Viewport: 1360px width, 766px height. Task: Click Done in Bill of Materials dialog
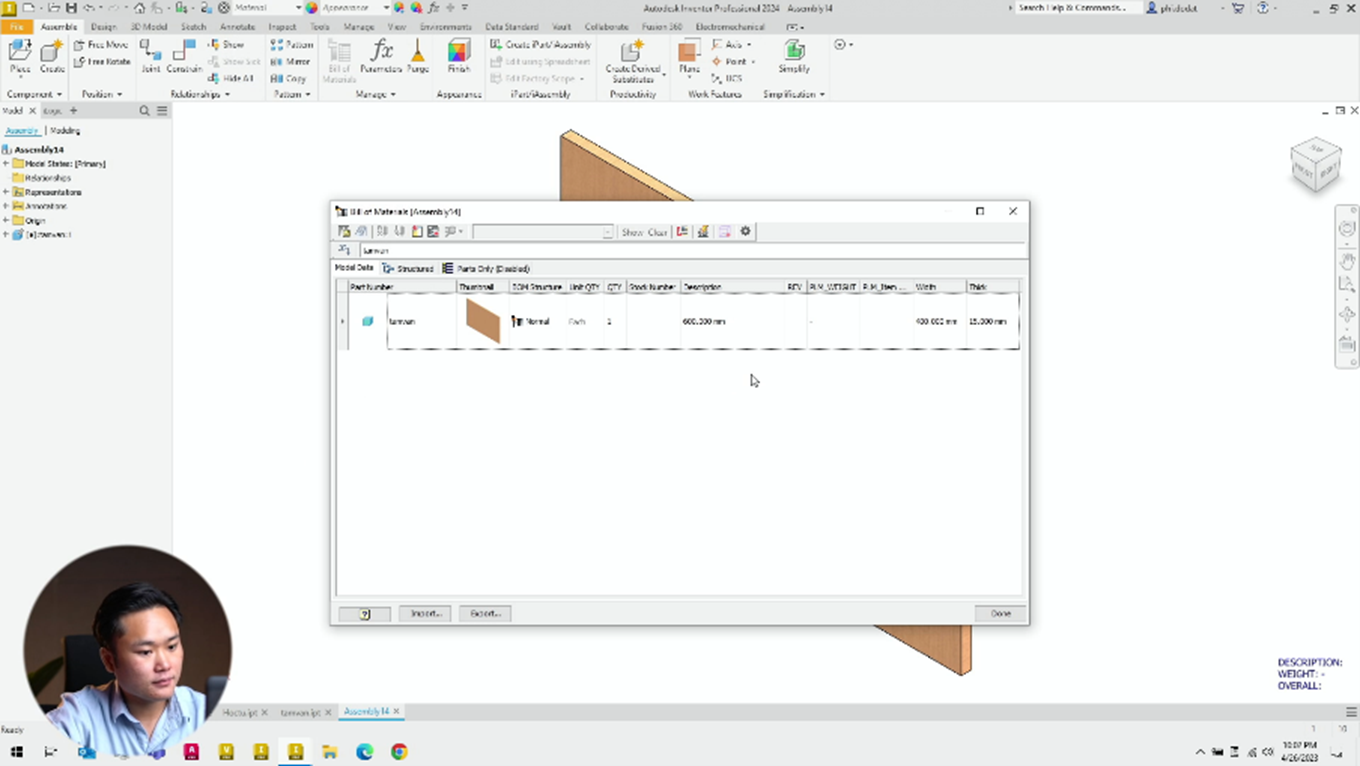click(1000, 613)
